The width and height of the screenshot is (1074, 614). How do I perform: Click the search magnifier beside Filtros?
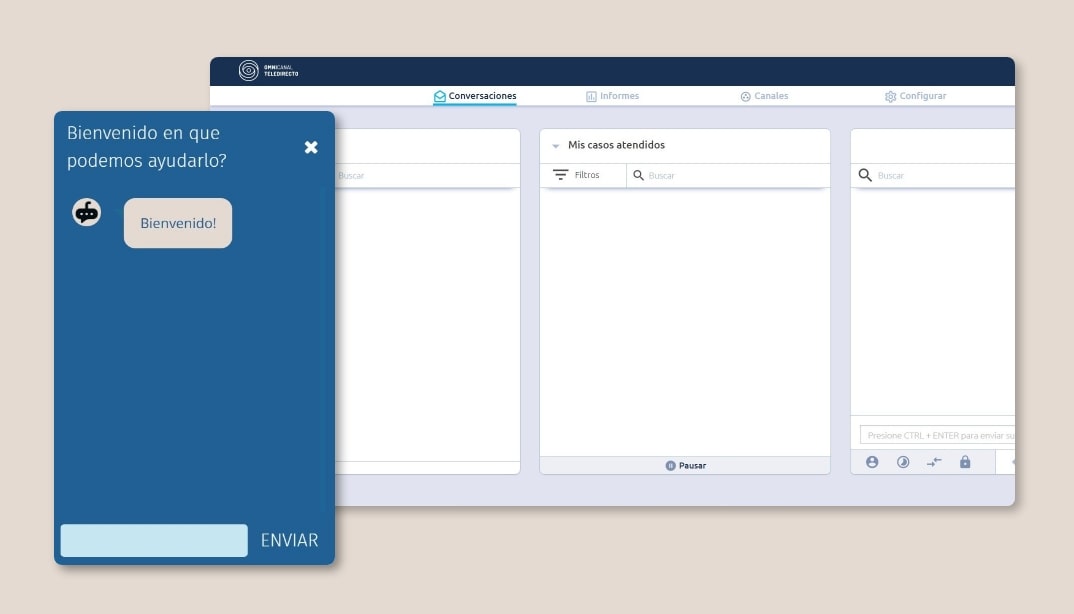[638, 175]
